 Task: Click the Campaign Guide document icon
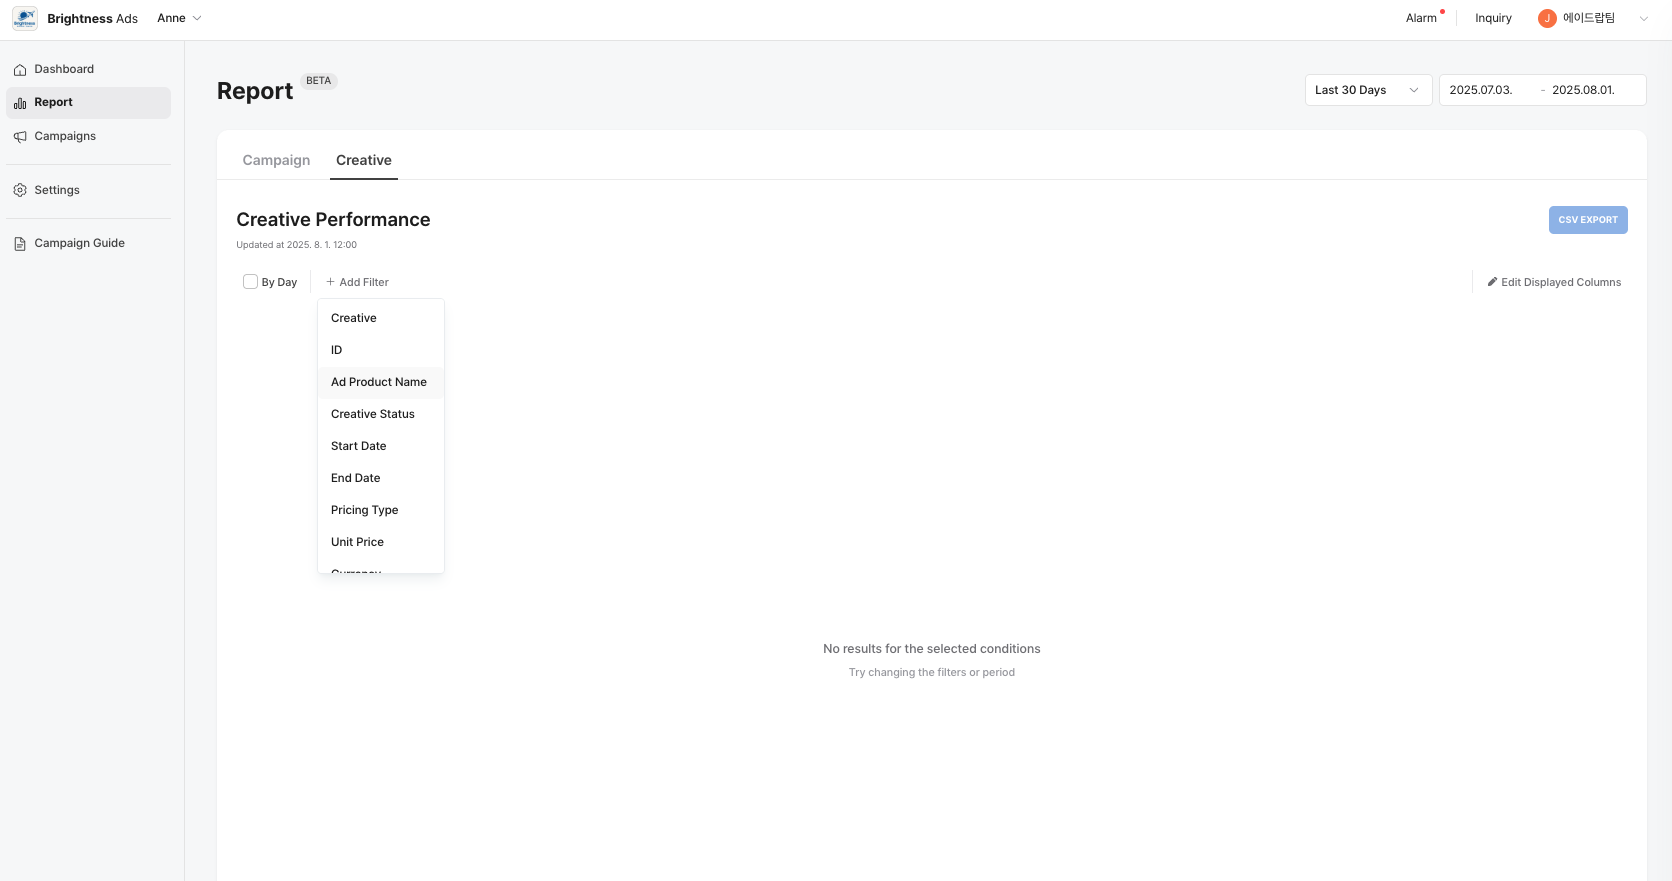coord(20,244)
